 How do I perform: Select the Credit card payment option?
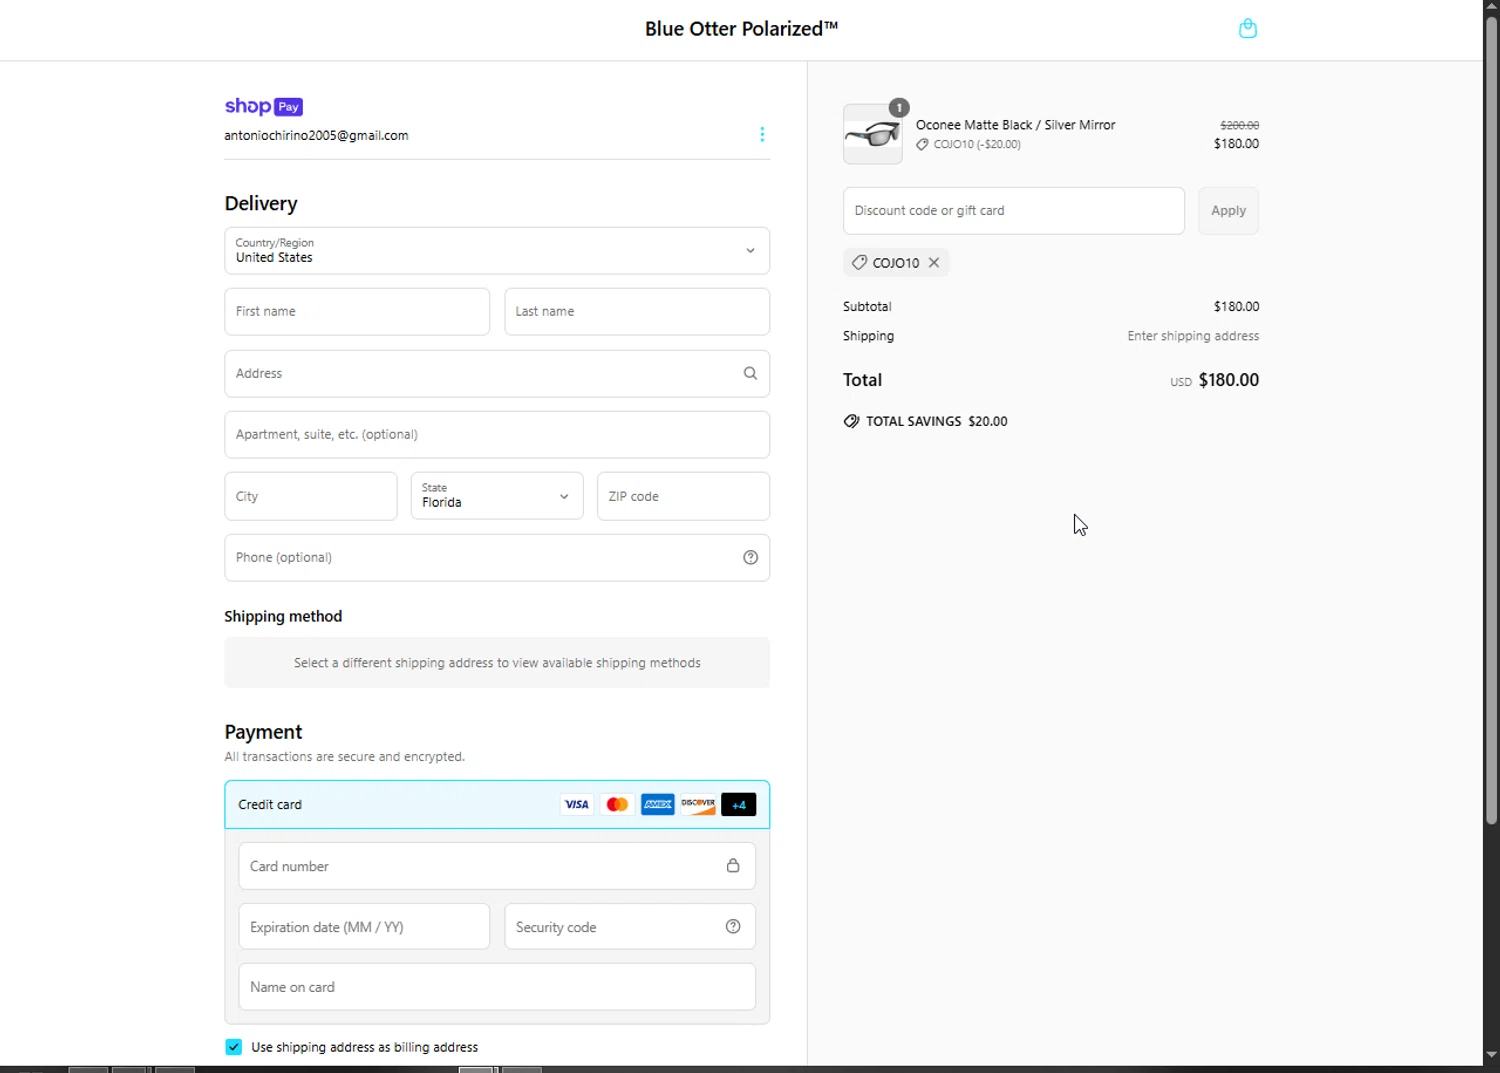tap(497, 804)
